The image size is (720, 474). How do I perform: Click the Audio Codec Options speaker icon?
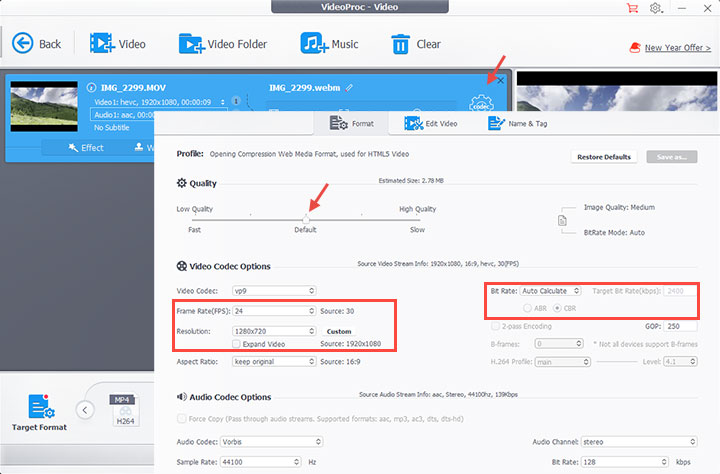[182, 396]
